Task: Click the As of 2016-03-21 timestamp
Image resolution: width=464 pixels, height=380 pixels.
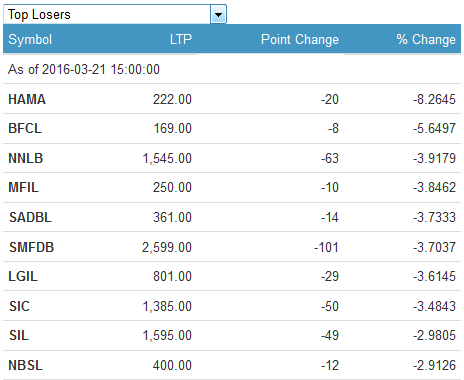Action: coord(84,69)
